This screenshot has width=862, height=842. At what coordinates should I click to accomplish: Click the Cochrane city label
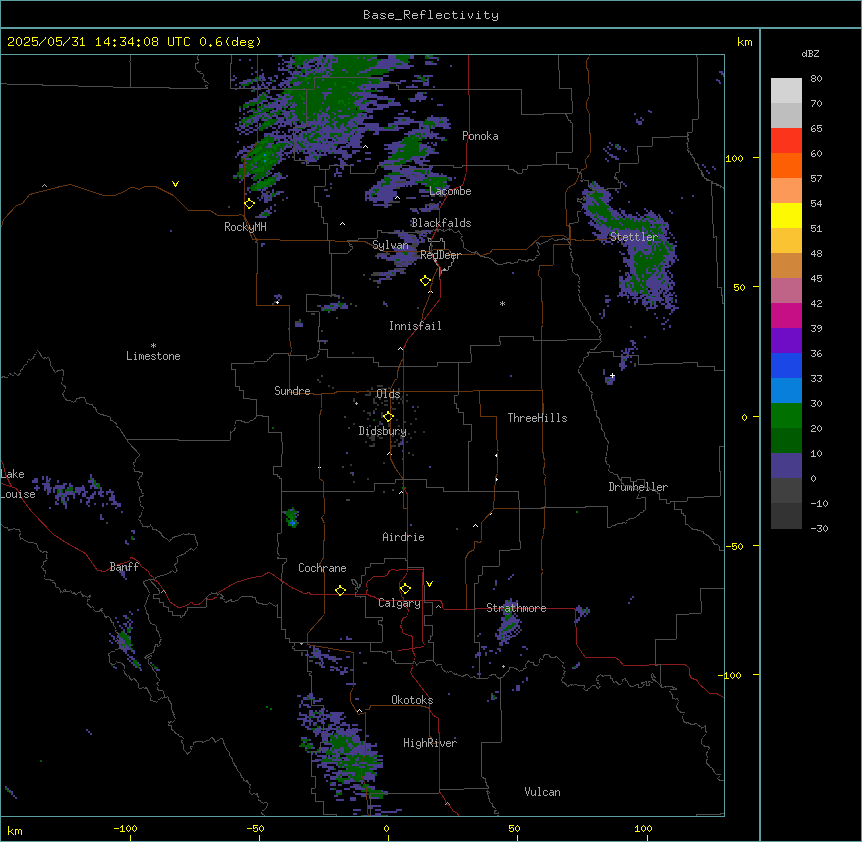(322, 568)
